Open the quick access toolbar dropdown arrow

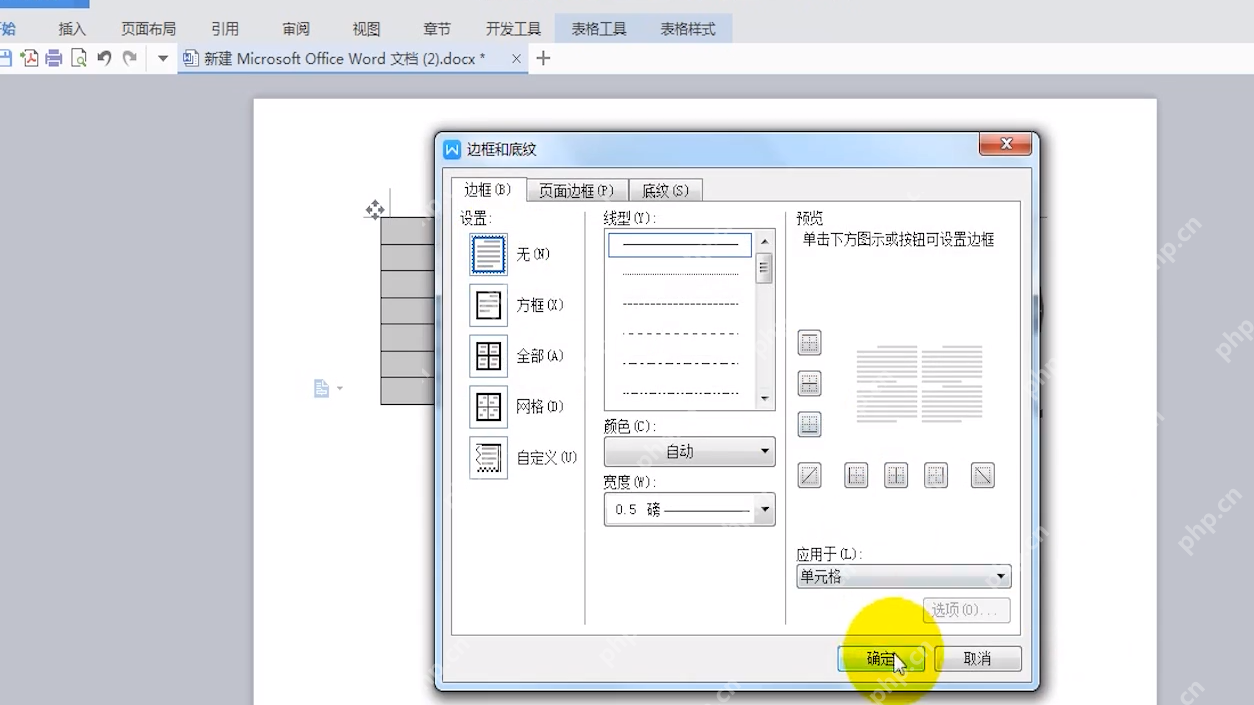point(163,59)
